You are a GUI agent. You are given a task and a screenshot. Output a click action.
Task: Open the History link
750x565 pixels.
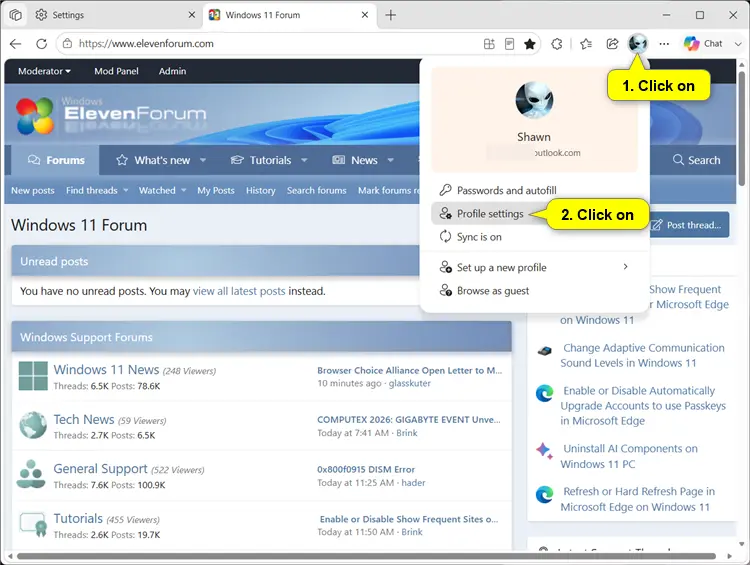pos(261,190)
